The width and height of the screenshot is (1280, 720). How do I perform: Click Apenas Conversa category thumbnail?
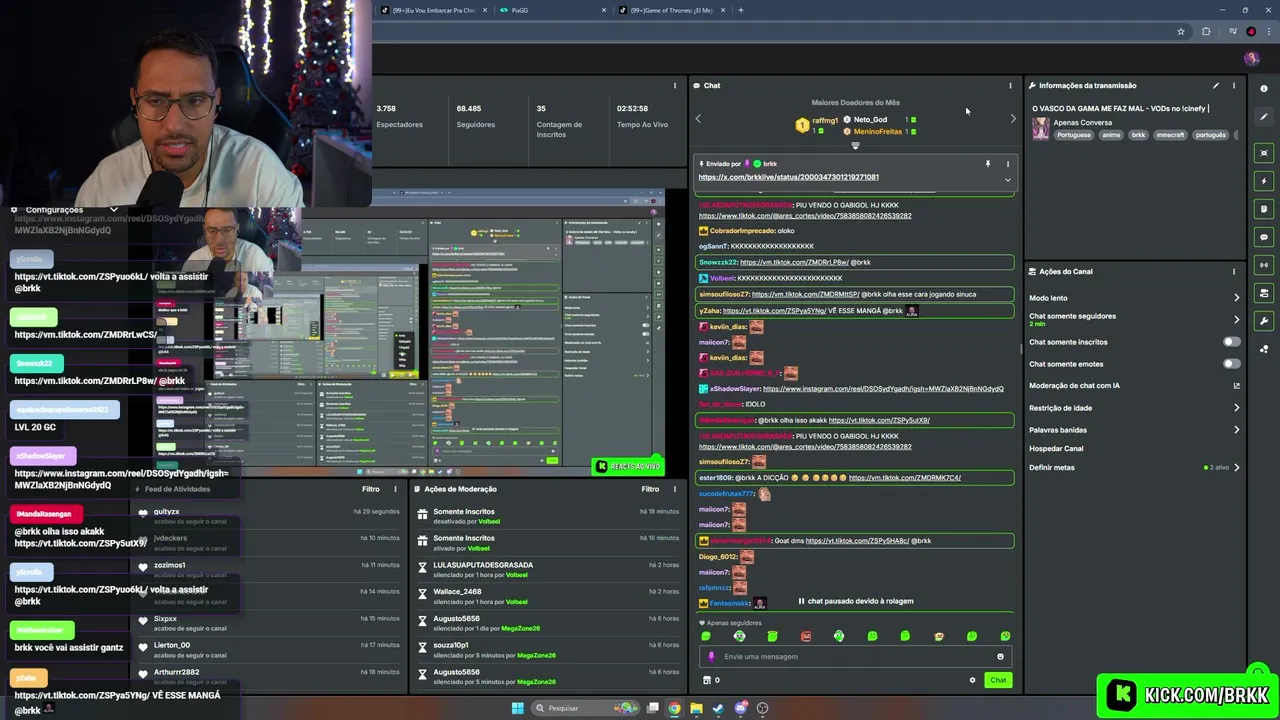click(1041, 129)
